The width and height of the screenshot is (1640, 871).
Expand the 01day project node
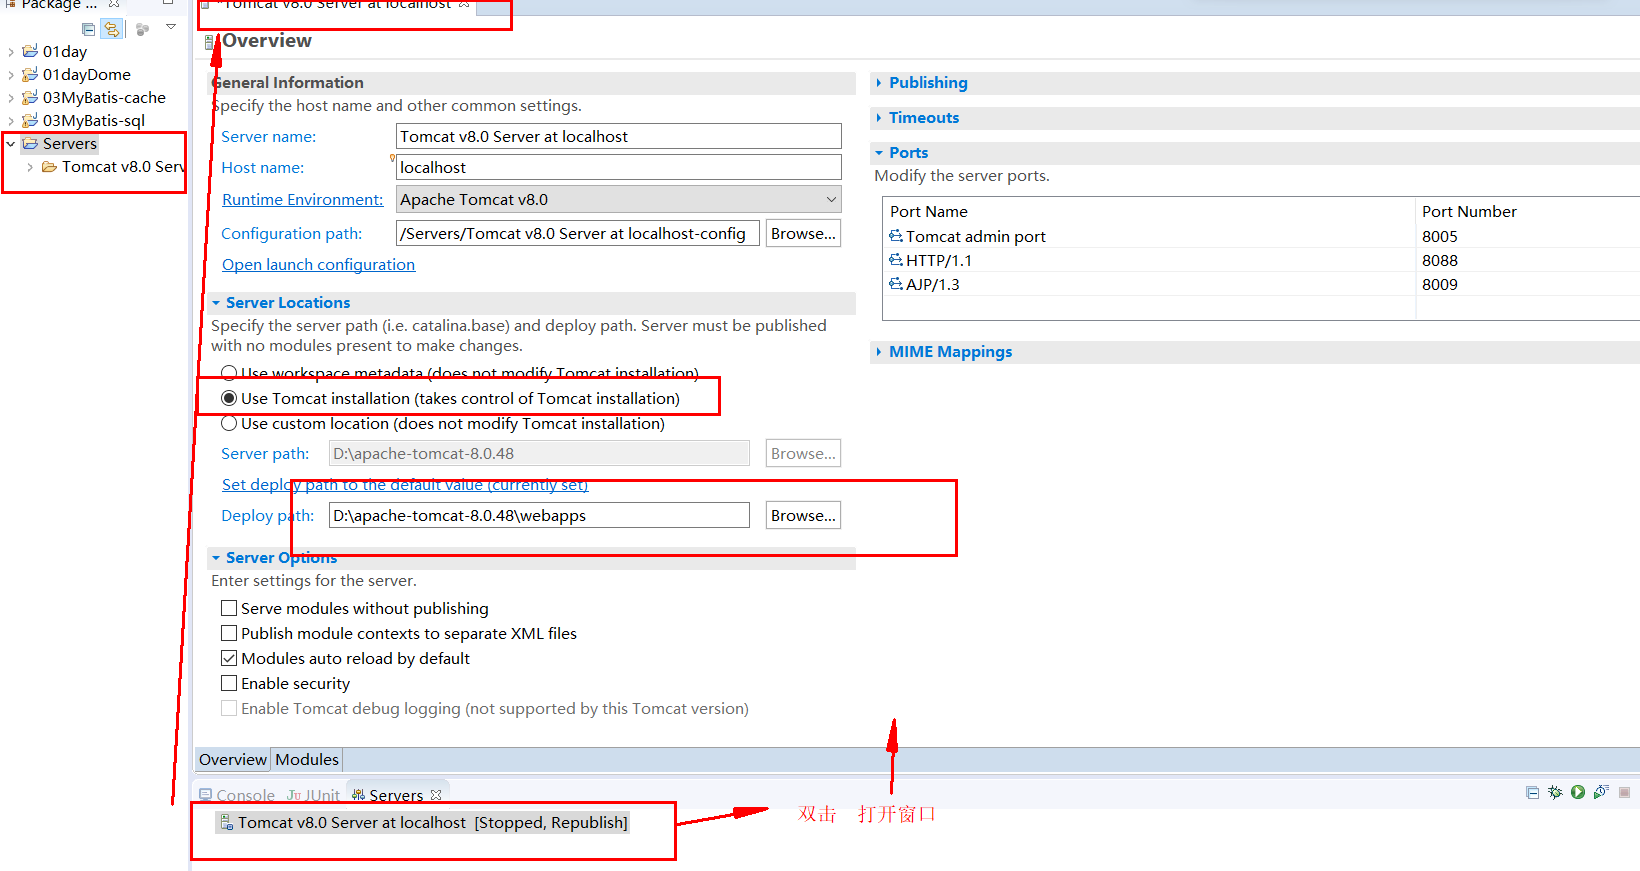(11, 52)
